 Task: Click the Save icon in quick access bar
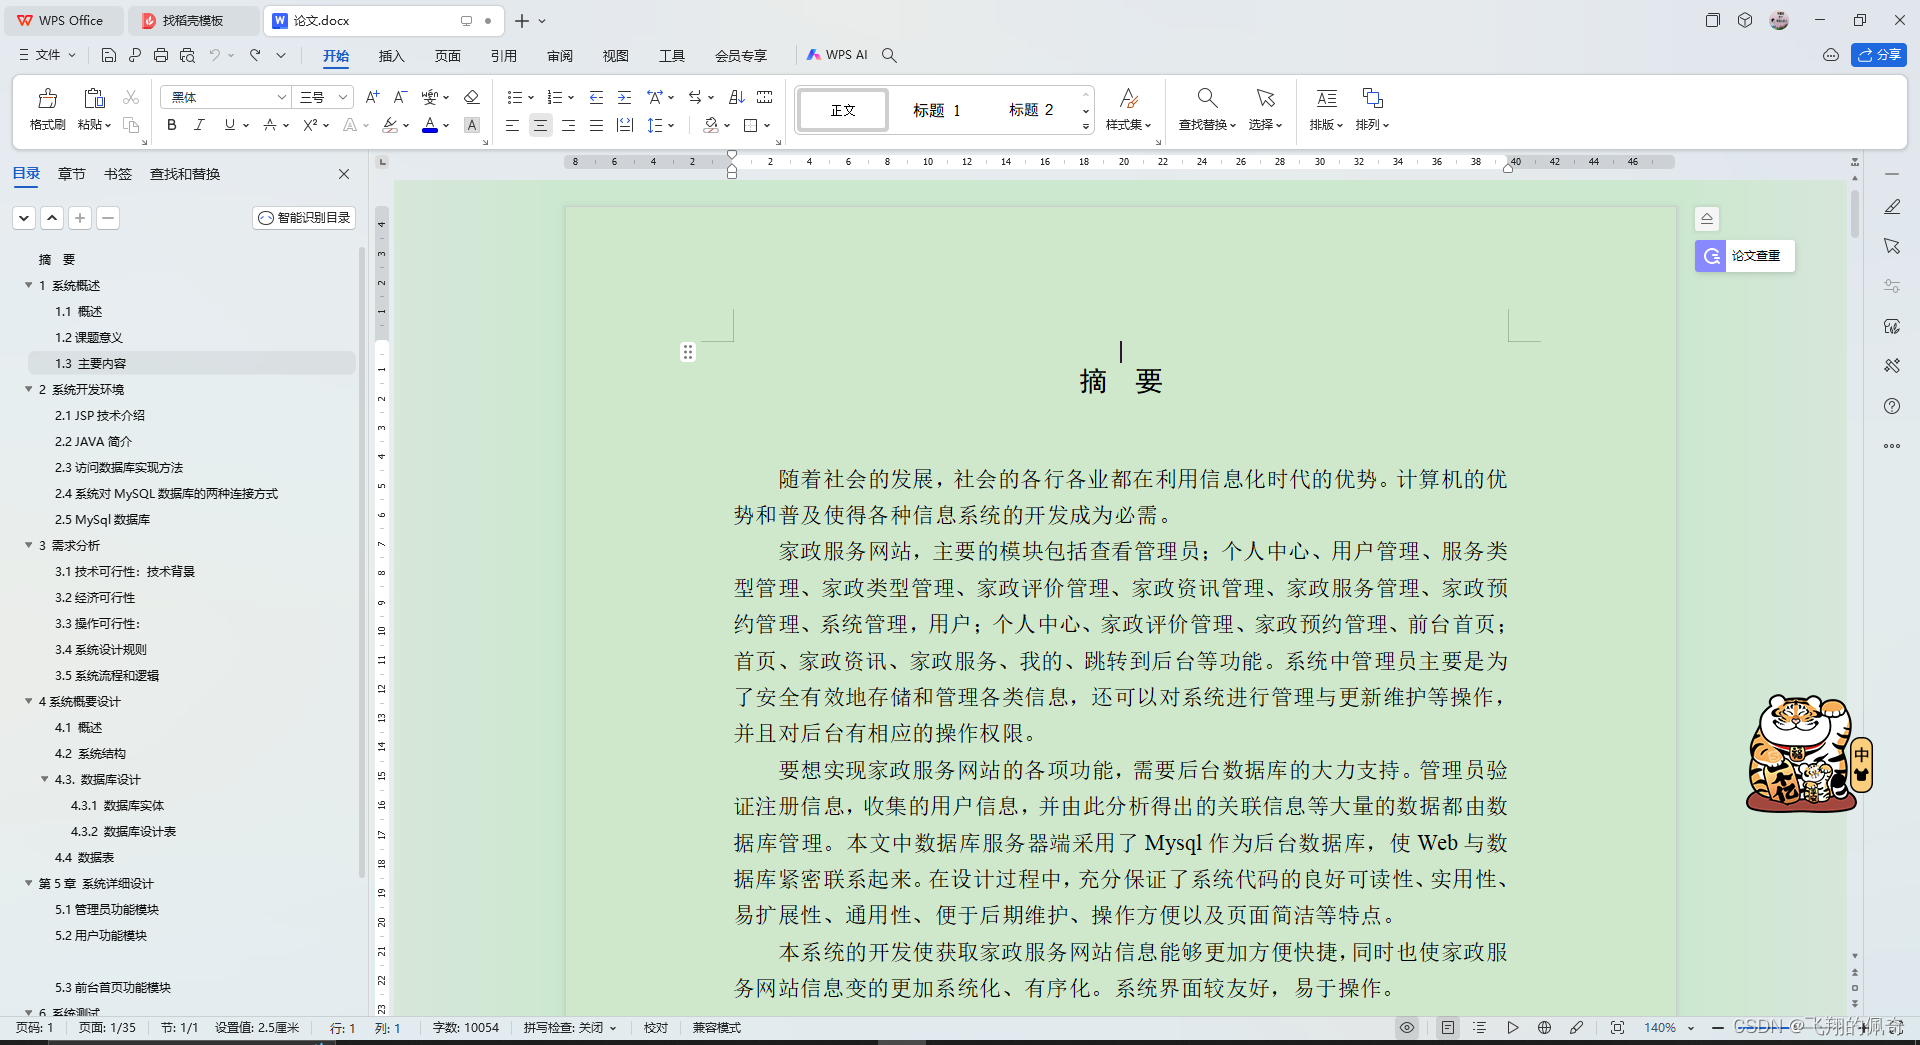[x=109, y=55]
